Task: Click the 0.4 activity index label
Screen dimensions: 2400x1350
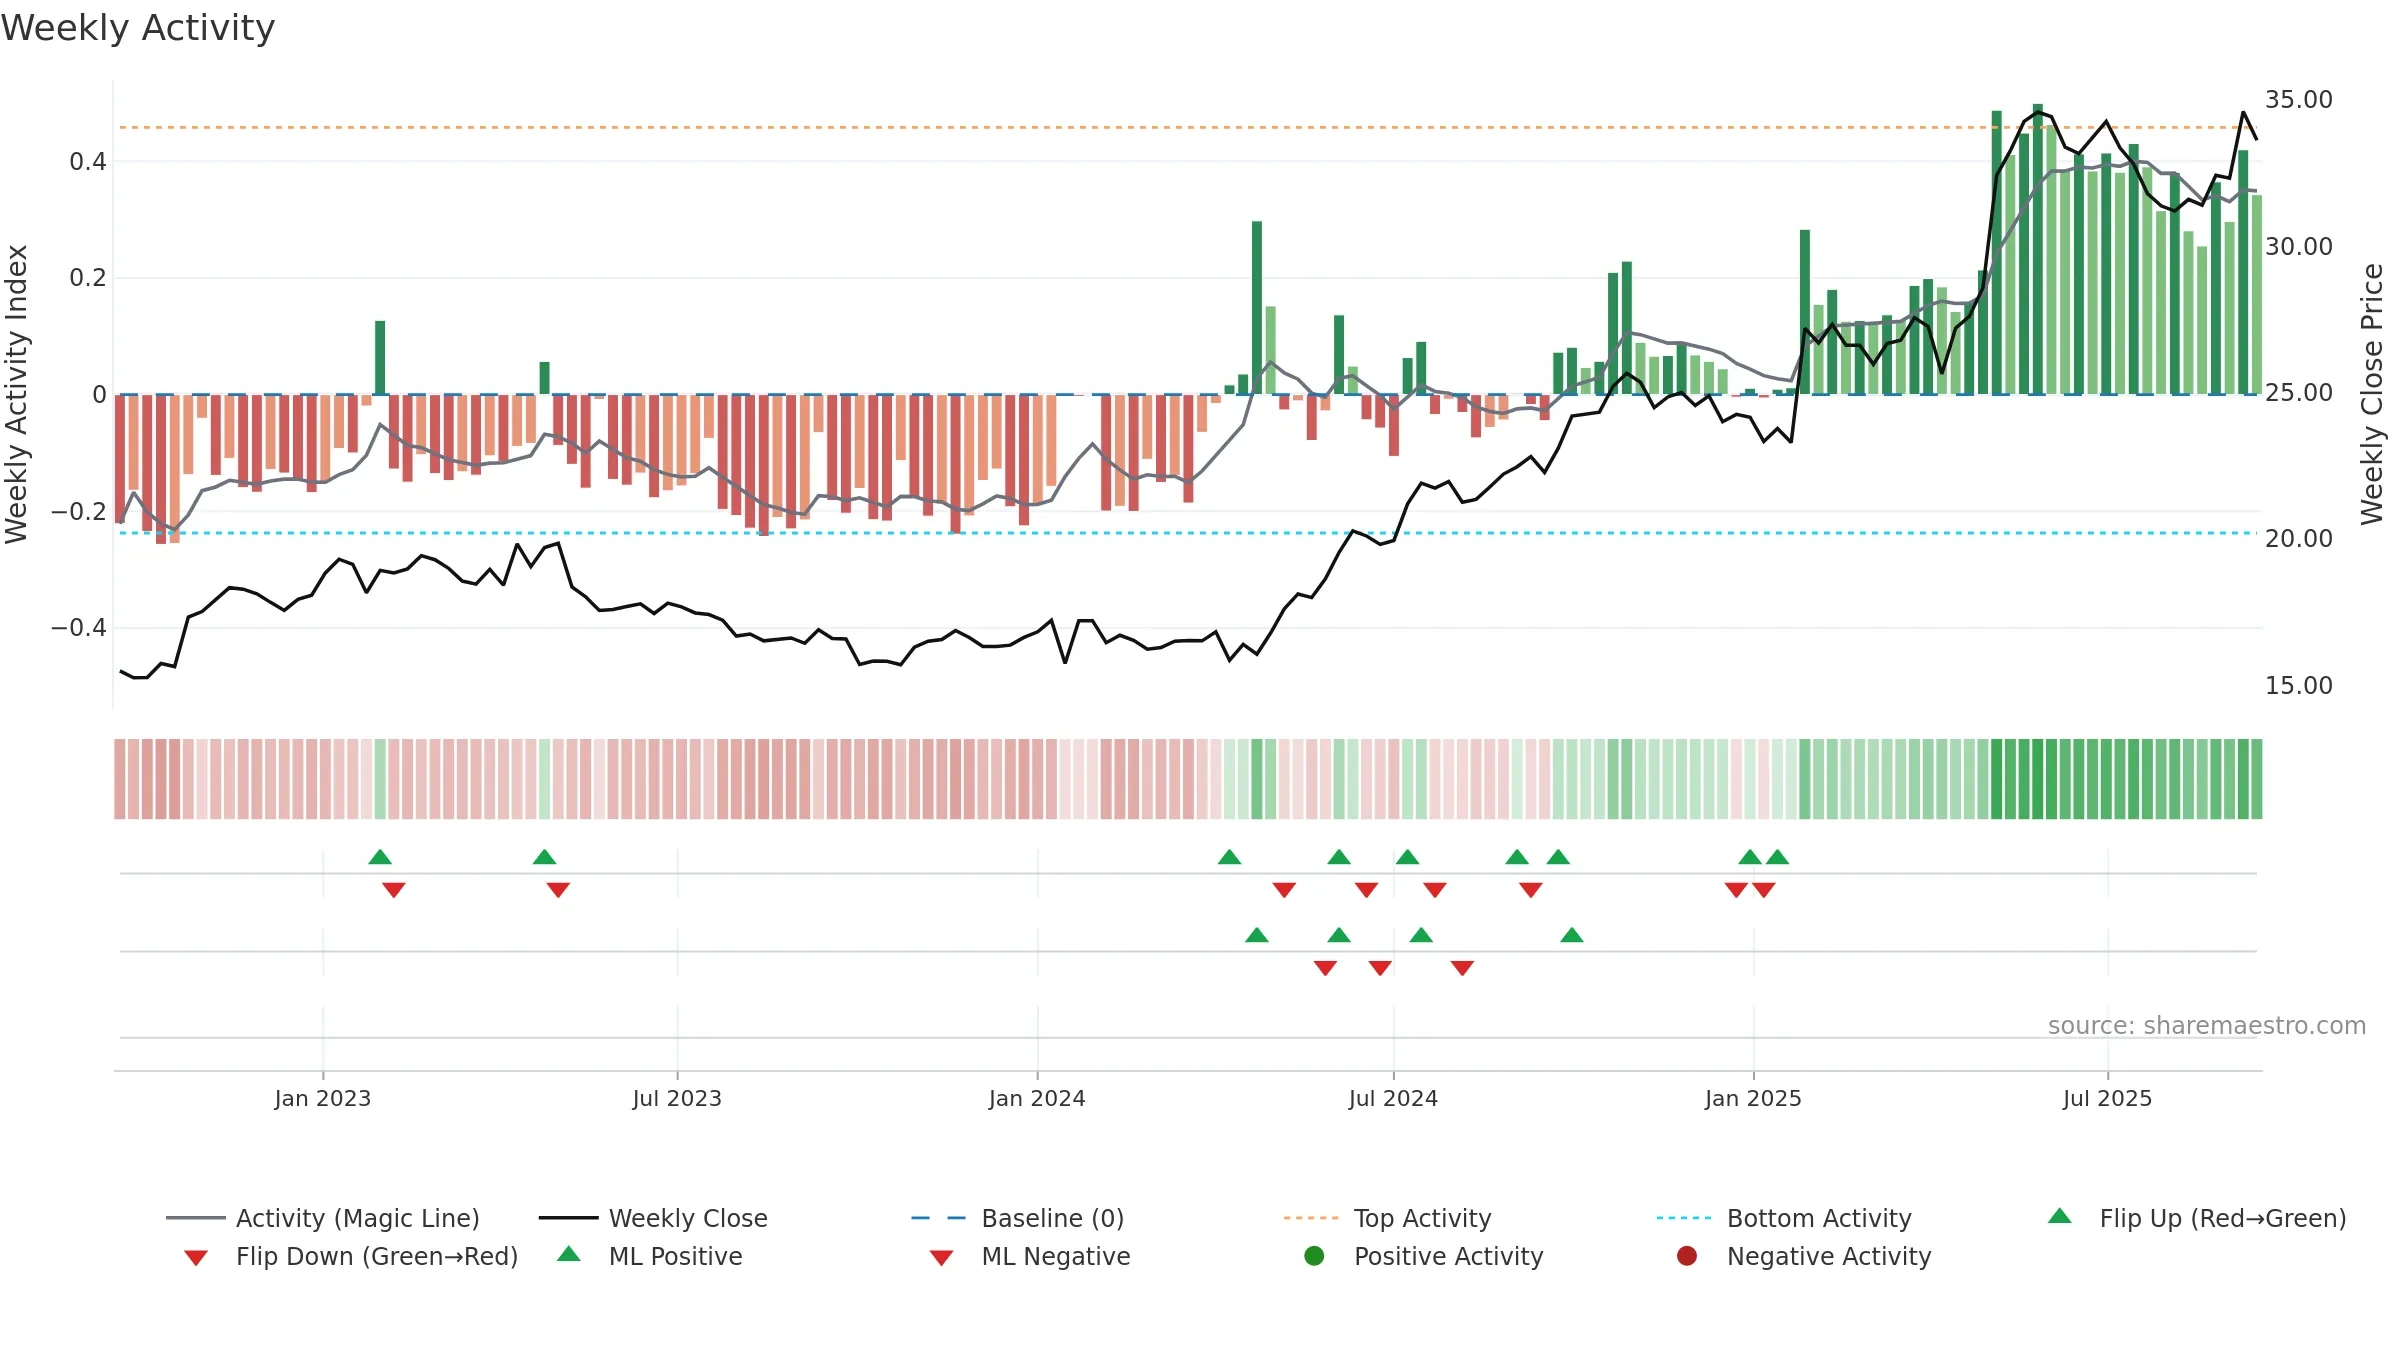Action: (88, 161)
